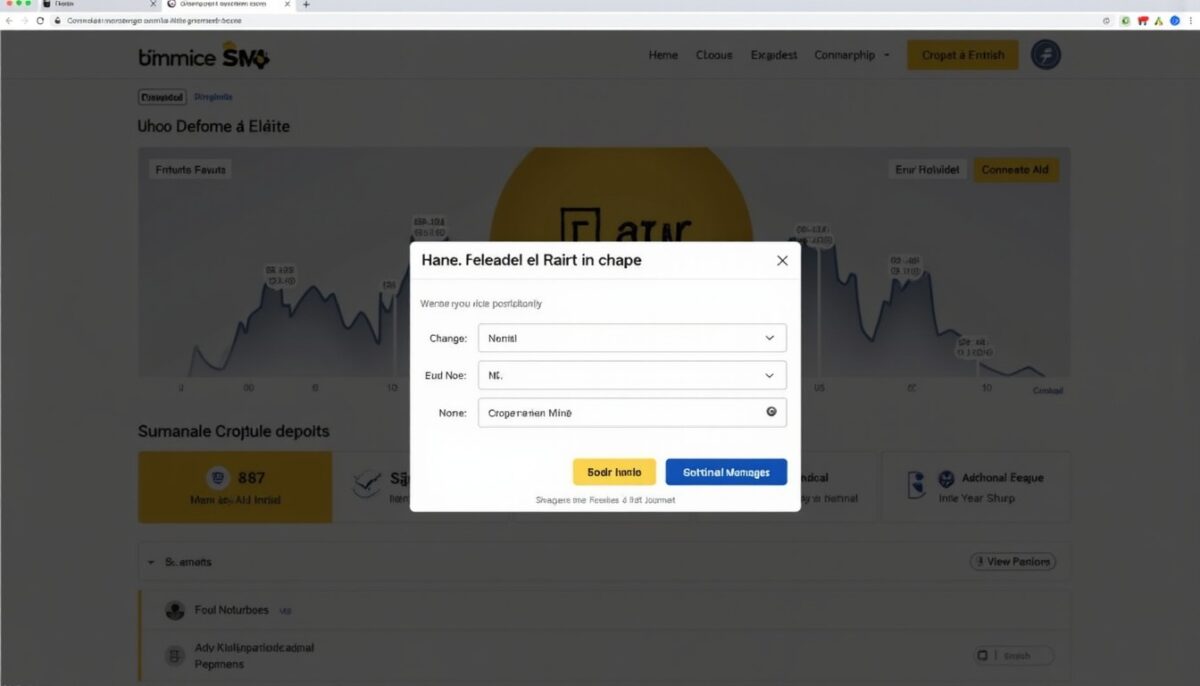Image resolution: width=1200 pixels, height=686 pixels.
Task: Click the yellow triangle Drive extension icon
Action: tap(1157, 20)
